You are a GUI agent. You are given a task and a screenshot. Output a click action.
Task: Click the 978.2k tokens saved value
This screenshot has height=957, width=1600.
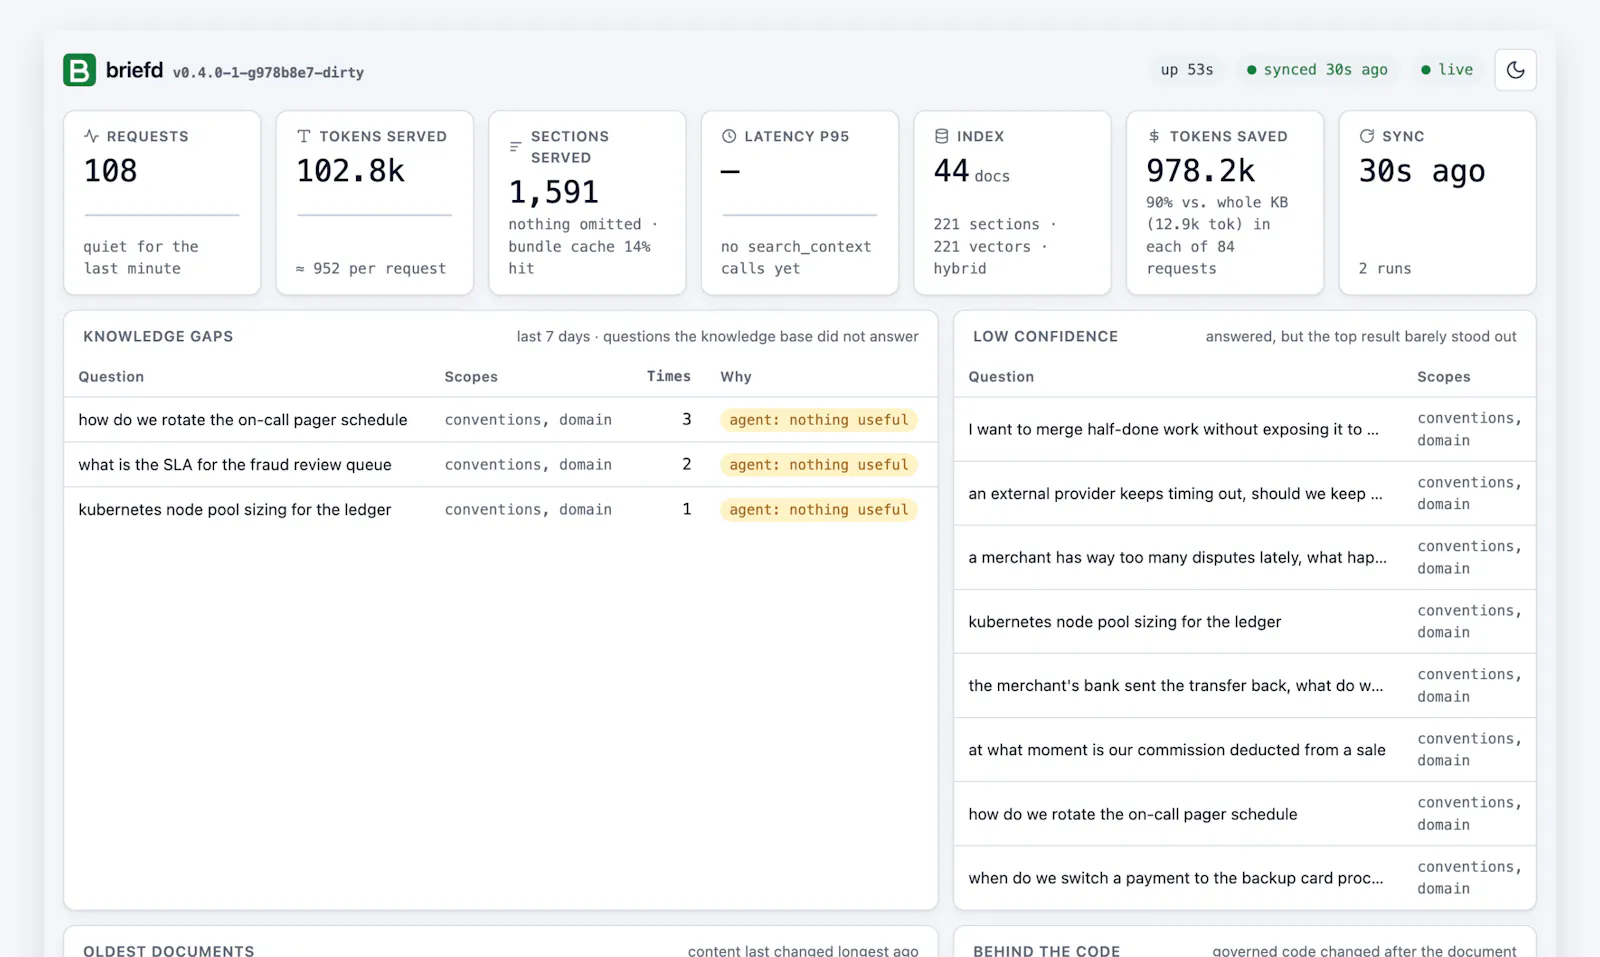coord(1200,171)
